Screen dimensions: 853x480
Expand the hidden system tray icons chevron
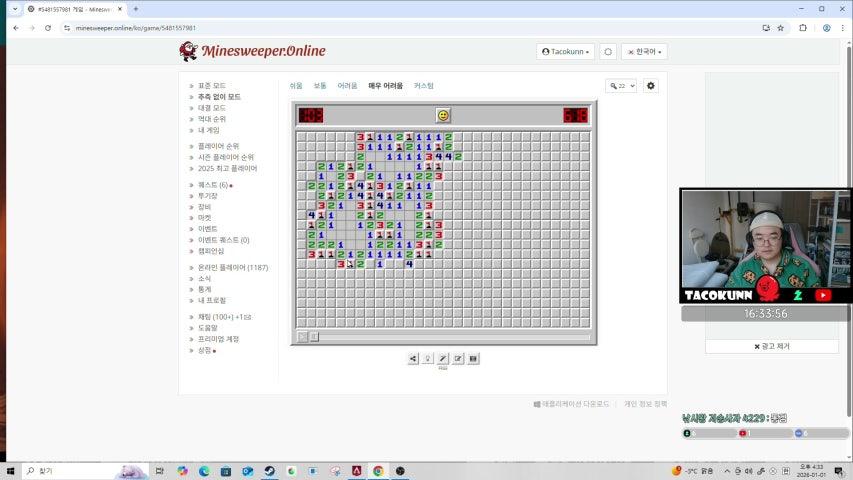tap(727, 471)
